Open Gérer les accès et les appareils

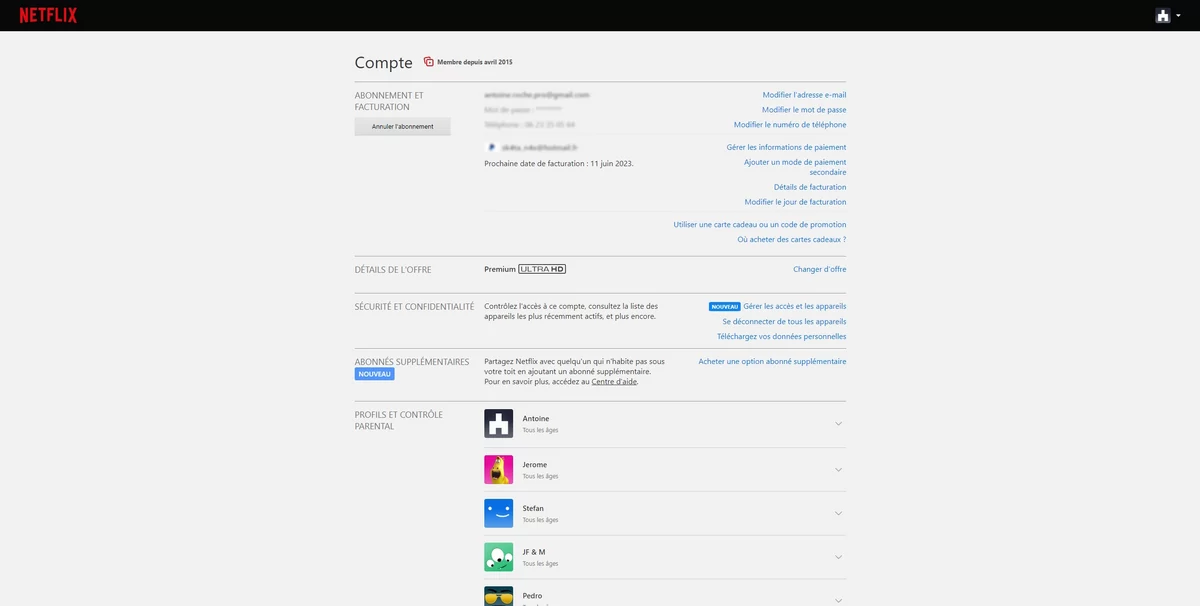pos(795,306)
